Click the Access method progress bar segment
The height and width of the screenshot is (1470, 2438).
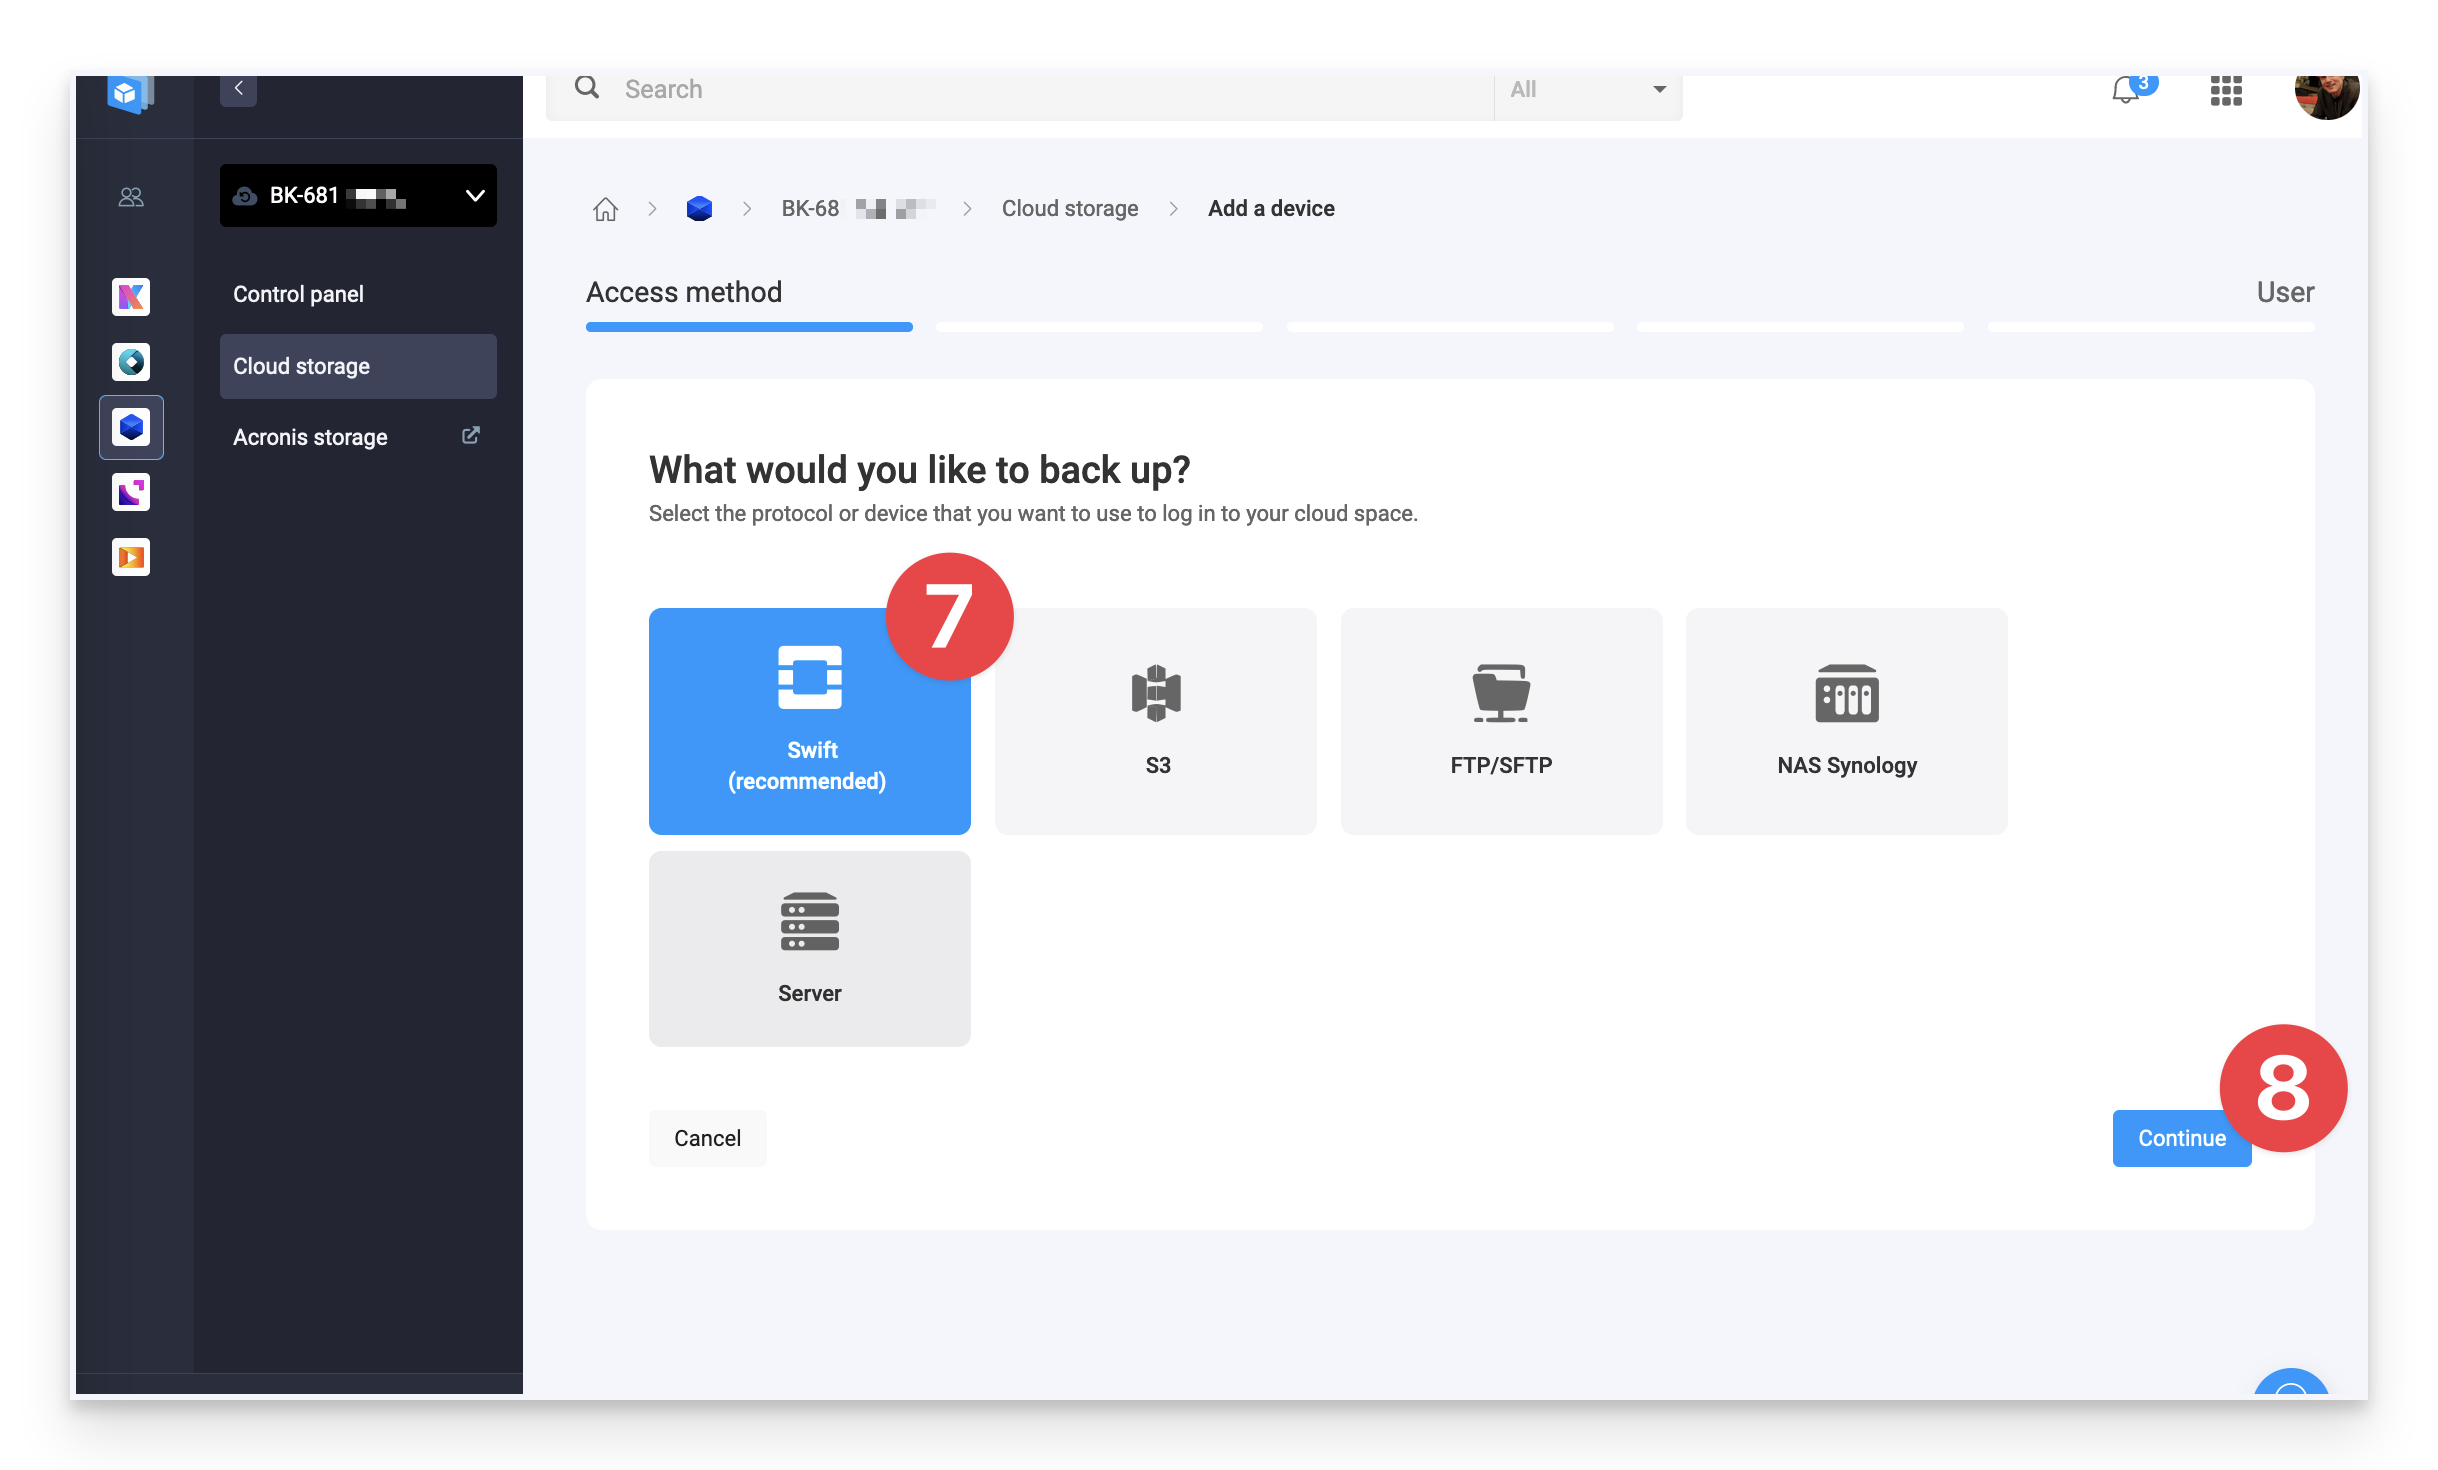click(x=749, y=327)
